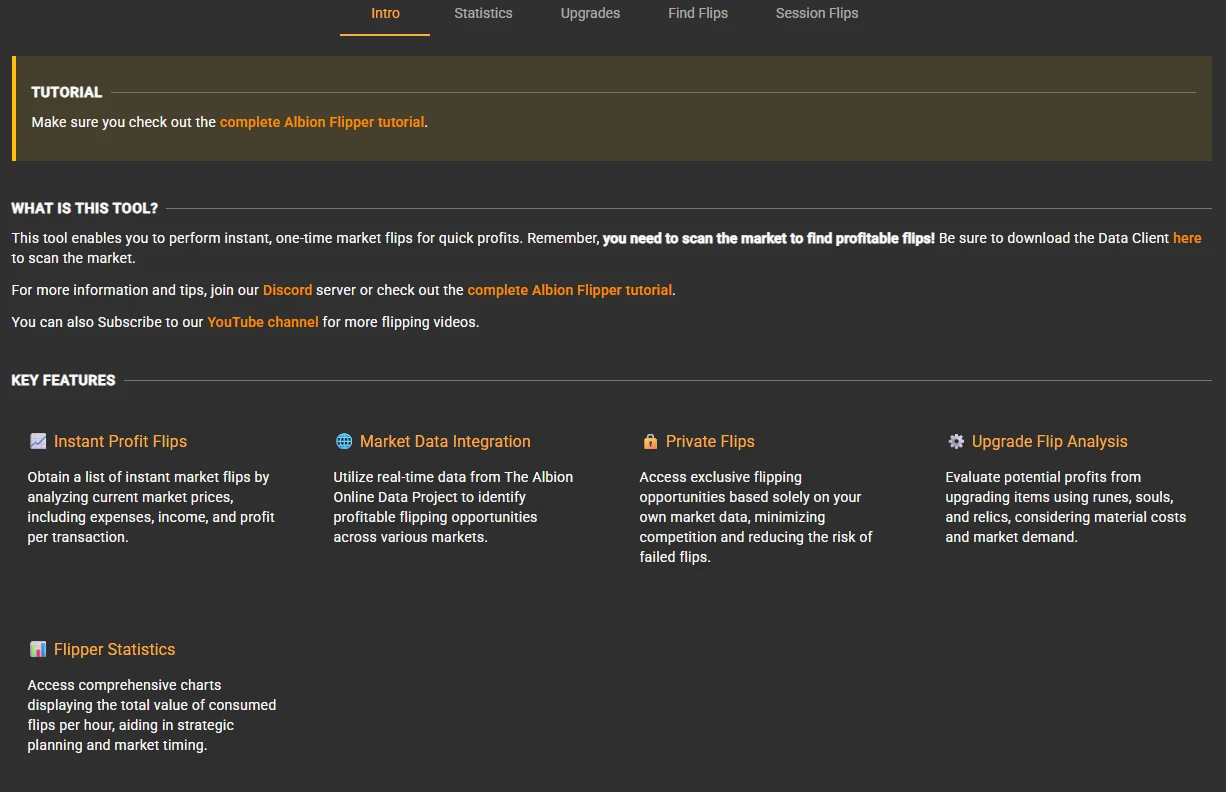1226x792 pixels.
Task: Open the Statistics tab
Action: coord(483,14)
